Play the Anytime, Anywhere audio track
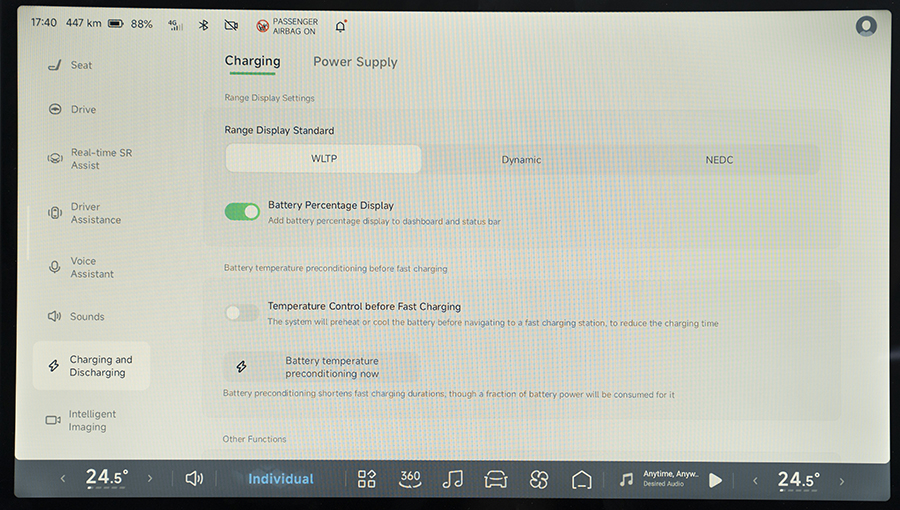This screenshot has height=510, width=900. [x=715, y=480]
